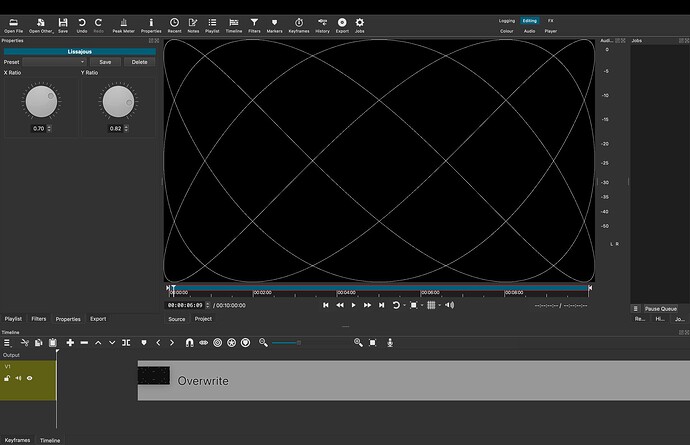The image size is (690, 445).
Task: Mute track V1
Action: click(18, 378)
